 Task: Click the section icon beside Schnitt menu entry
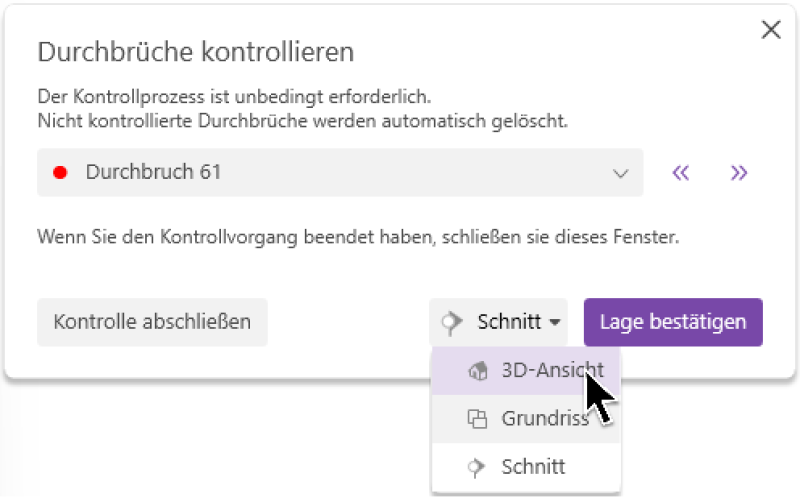(477, 467)
